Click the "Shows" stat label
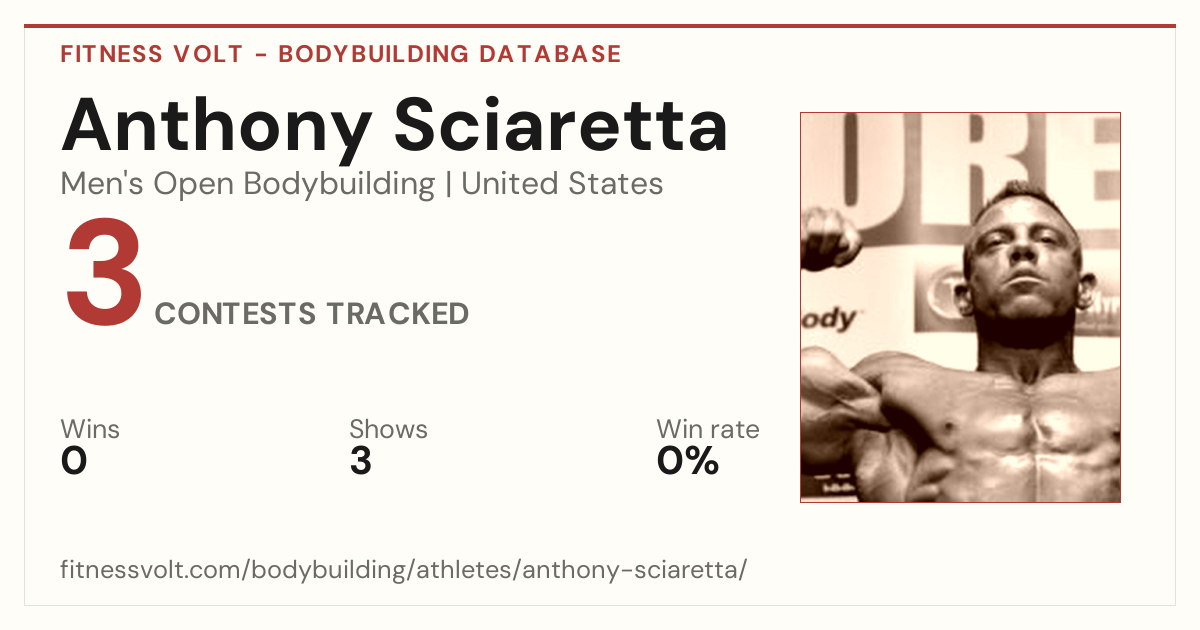Screen dimensions: 1200x630 [x=388, y=430]
